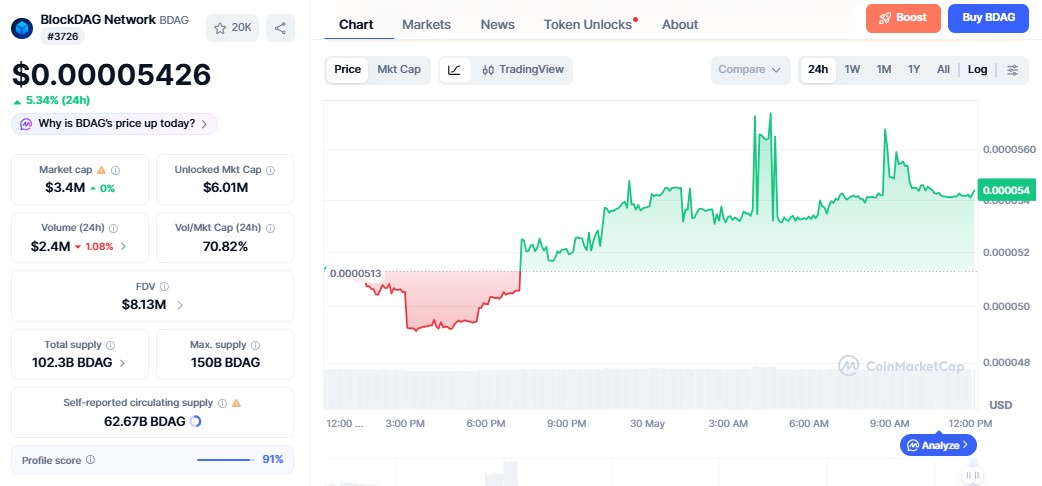This screenshot has width=1042, height=486.
Task: Click circulating supply warning triangle
Action: click(236, 403)
